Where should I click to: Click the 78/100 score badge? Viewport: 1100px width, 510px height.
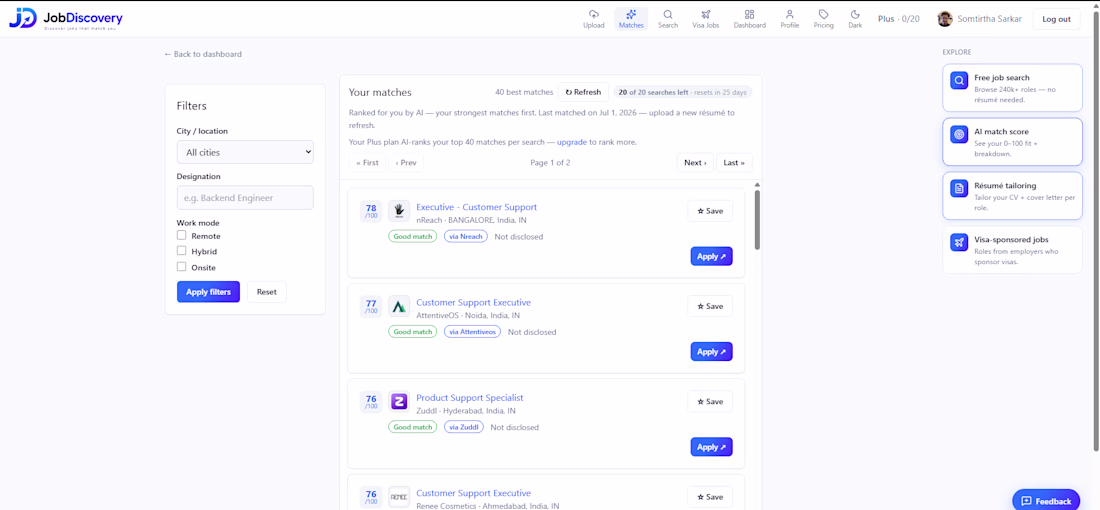[x=371, y=211]
